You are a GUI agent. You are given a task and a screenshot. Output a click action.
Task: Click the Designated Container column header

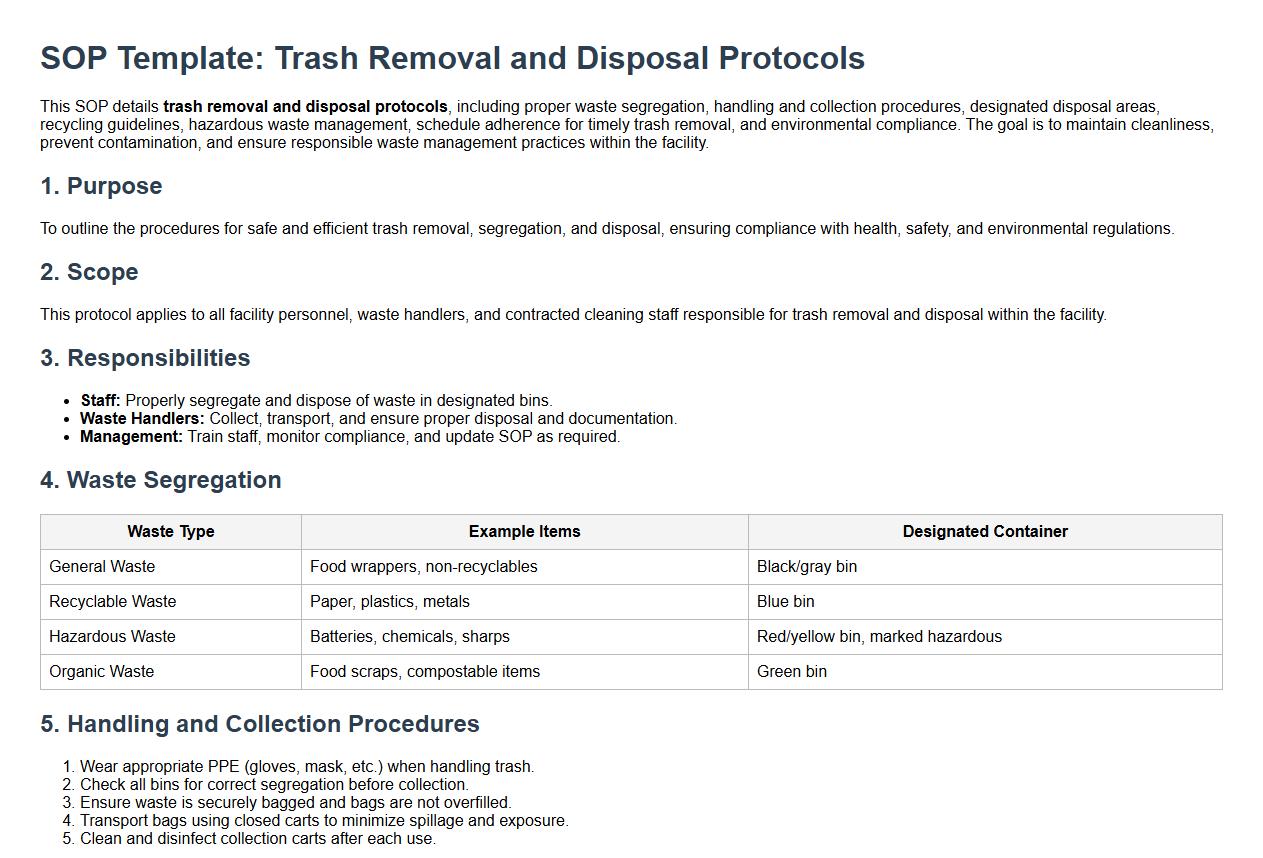984,532
